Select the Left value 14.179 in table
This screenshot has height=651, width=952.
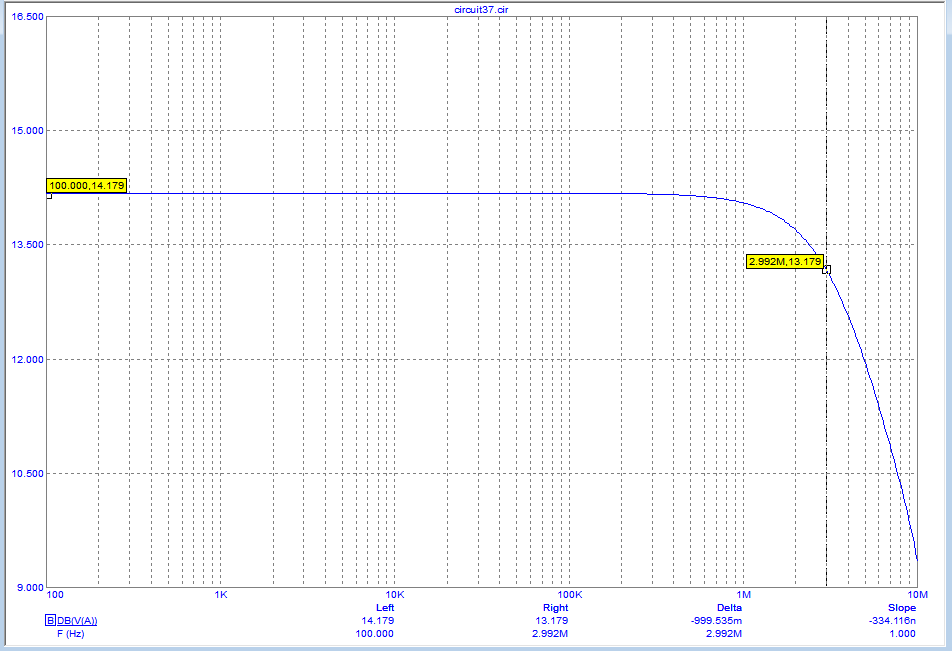[x=378, y=621]
